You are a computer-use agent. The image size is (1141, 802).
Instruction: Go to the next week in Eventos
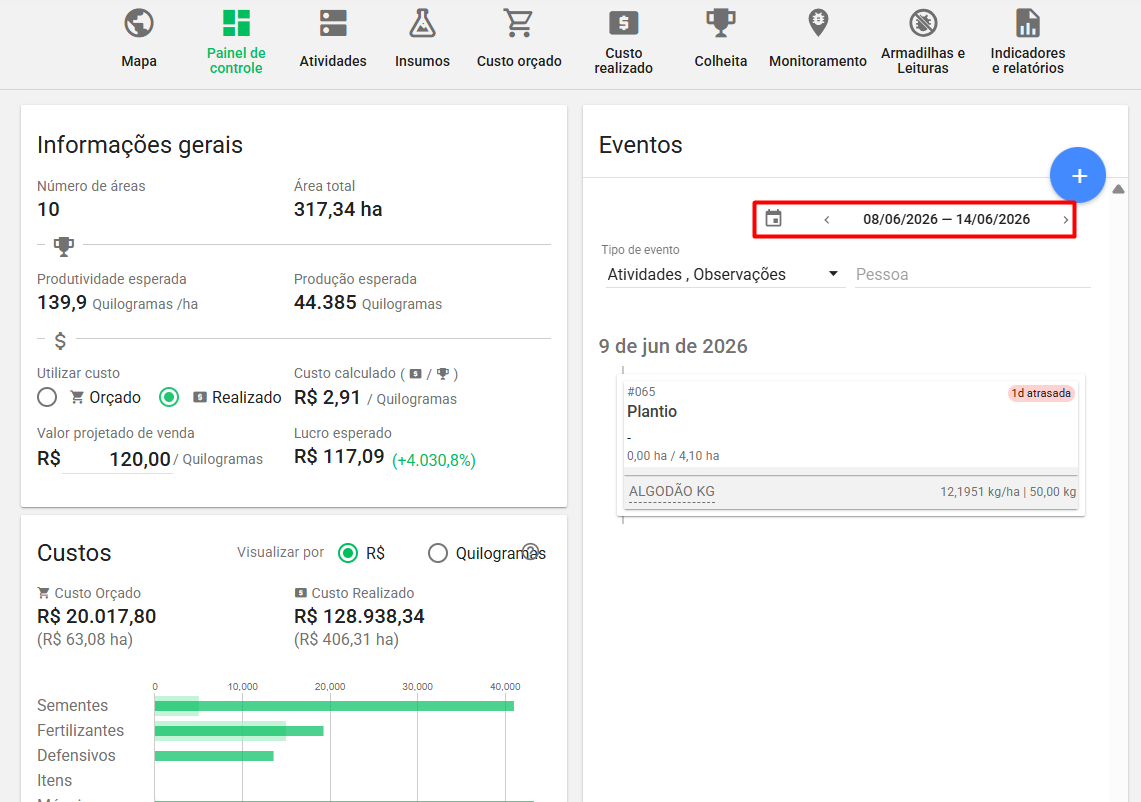tap(1065, 220)
